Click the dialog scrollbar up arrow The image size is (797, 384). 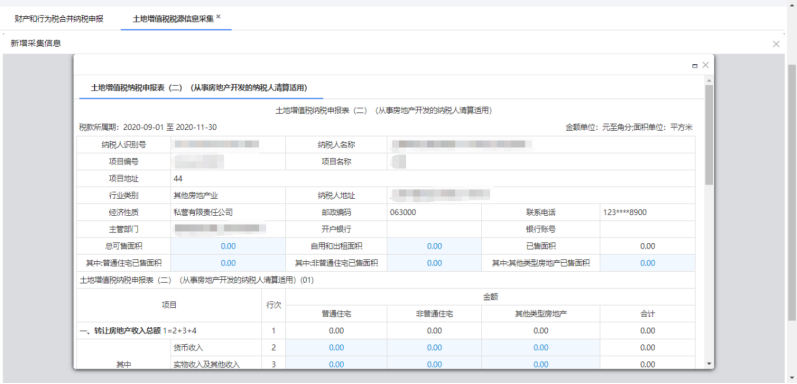tap(709, 80)
